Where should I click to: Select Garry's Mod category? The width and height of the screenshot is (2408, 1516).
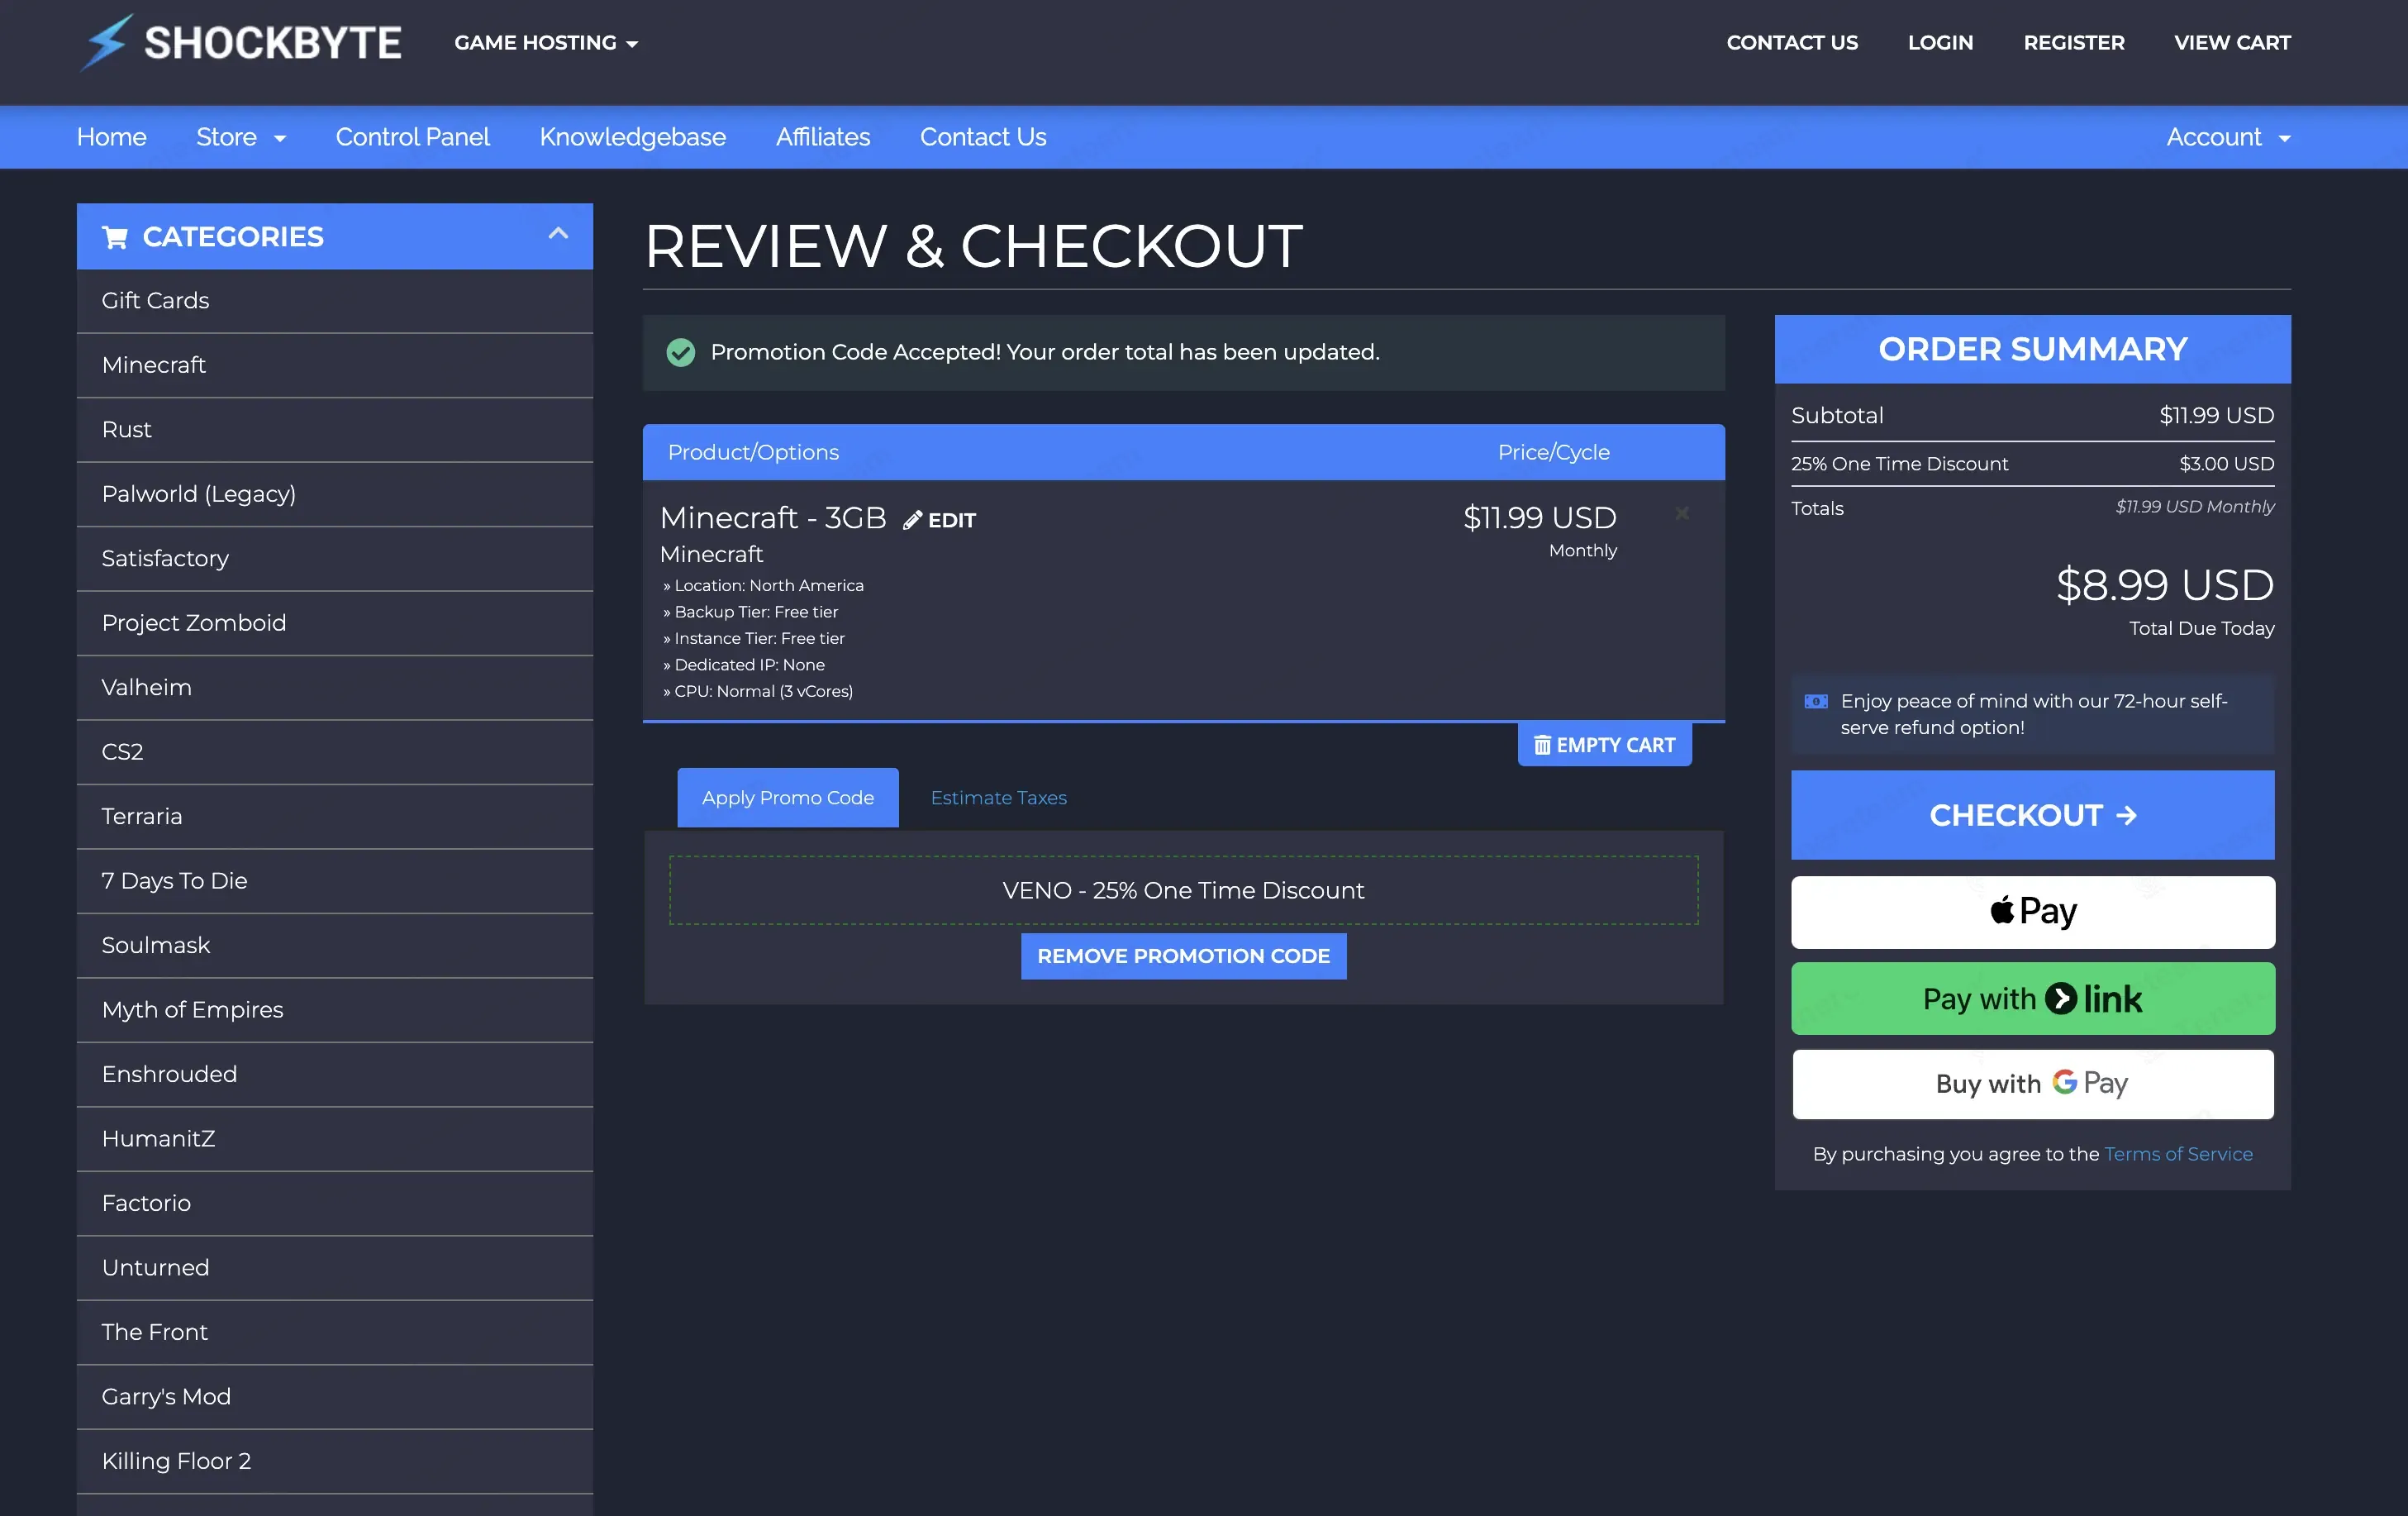pos(335,1396)
